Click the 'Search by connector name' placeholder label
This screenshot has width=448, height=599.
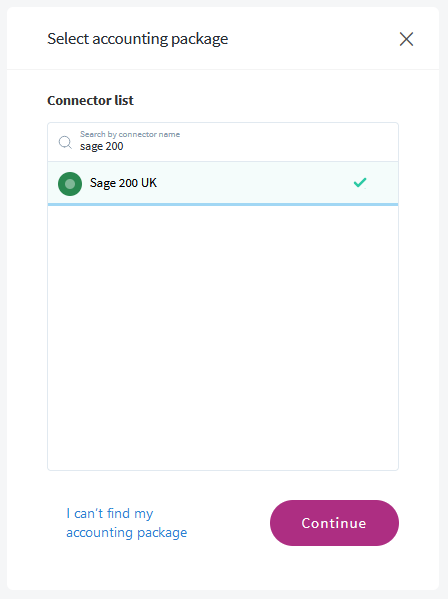tap(130, 134)
